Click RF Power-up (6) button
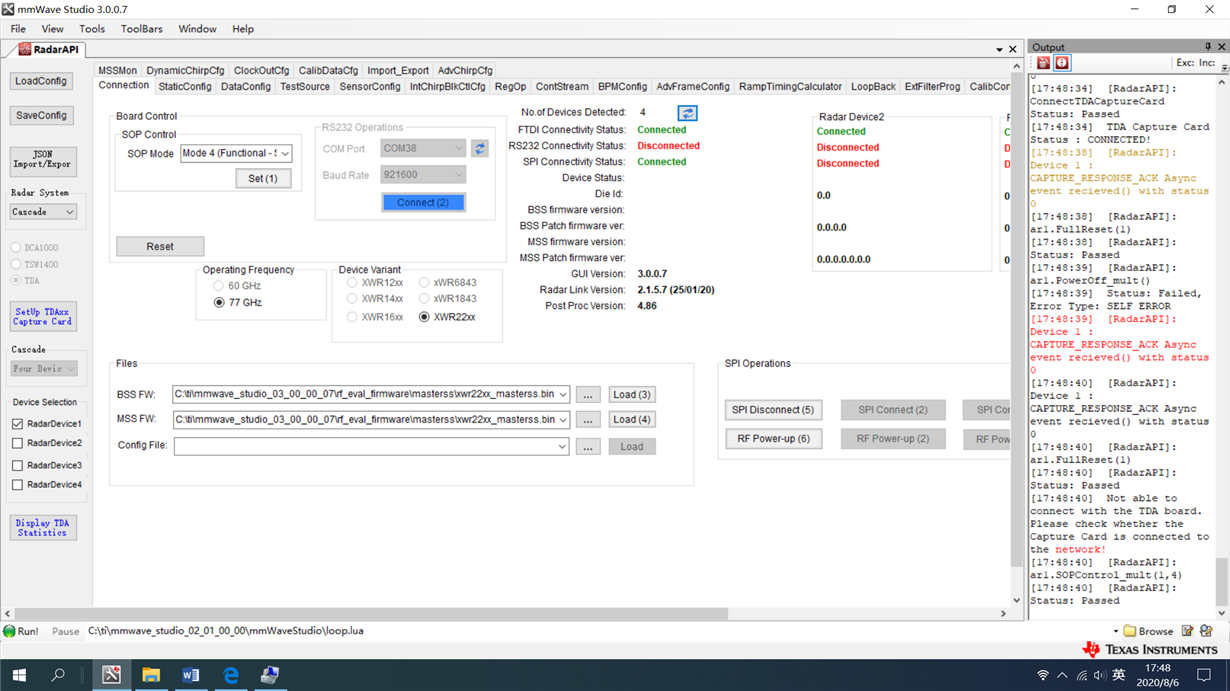This screenshot has width=1230, height=691. [773, 439]
